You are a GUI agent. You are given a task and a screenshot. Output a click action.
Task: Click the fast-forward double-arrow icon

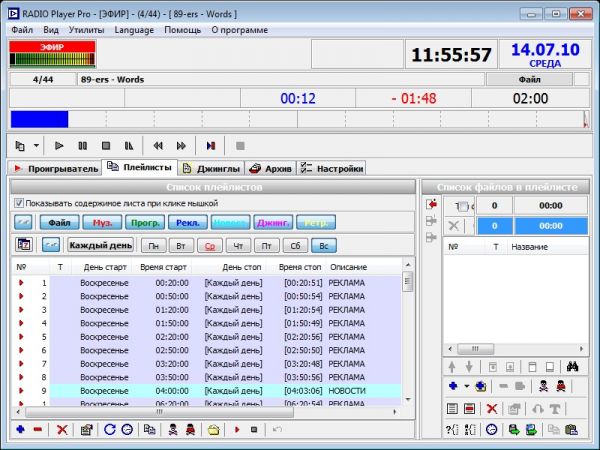[x=181, y=145]
